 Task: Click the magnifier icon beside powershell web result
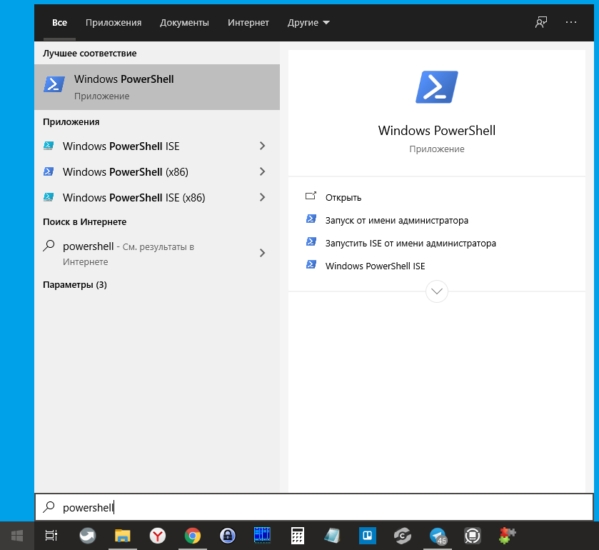49,246
